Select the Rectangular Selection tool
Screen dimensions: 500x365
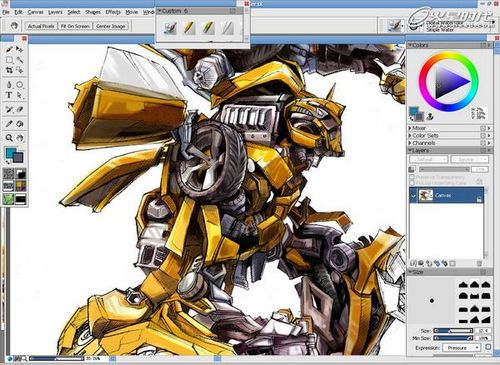(9, 60)
